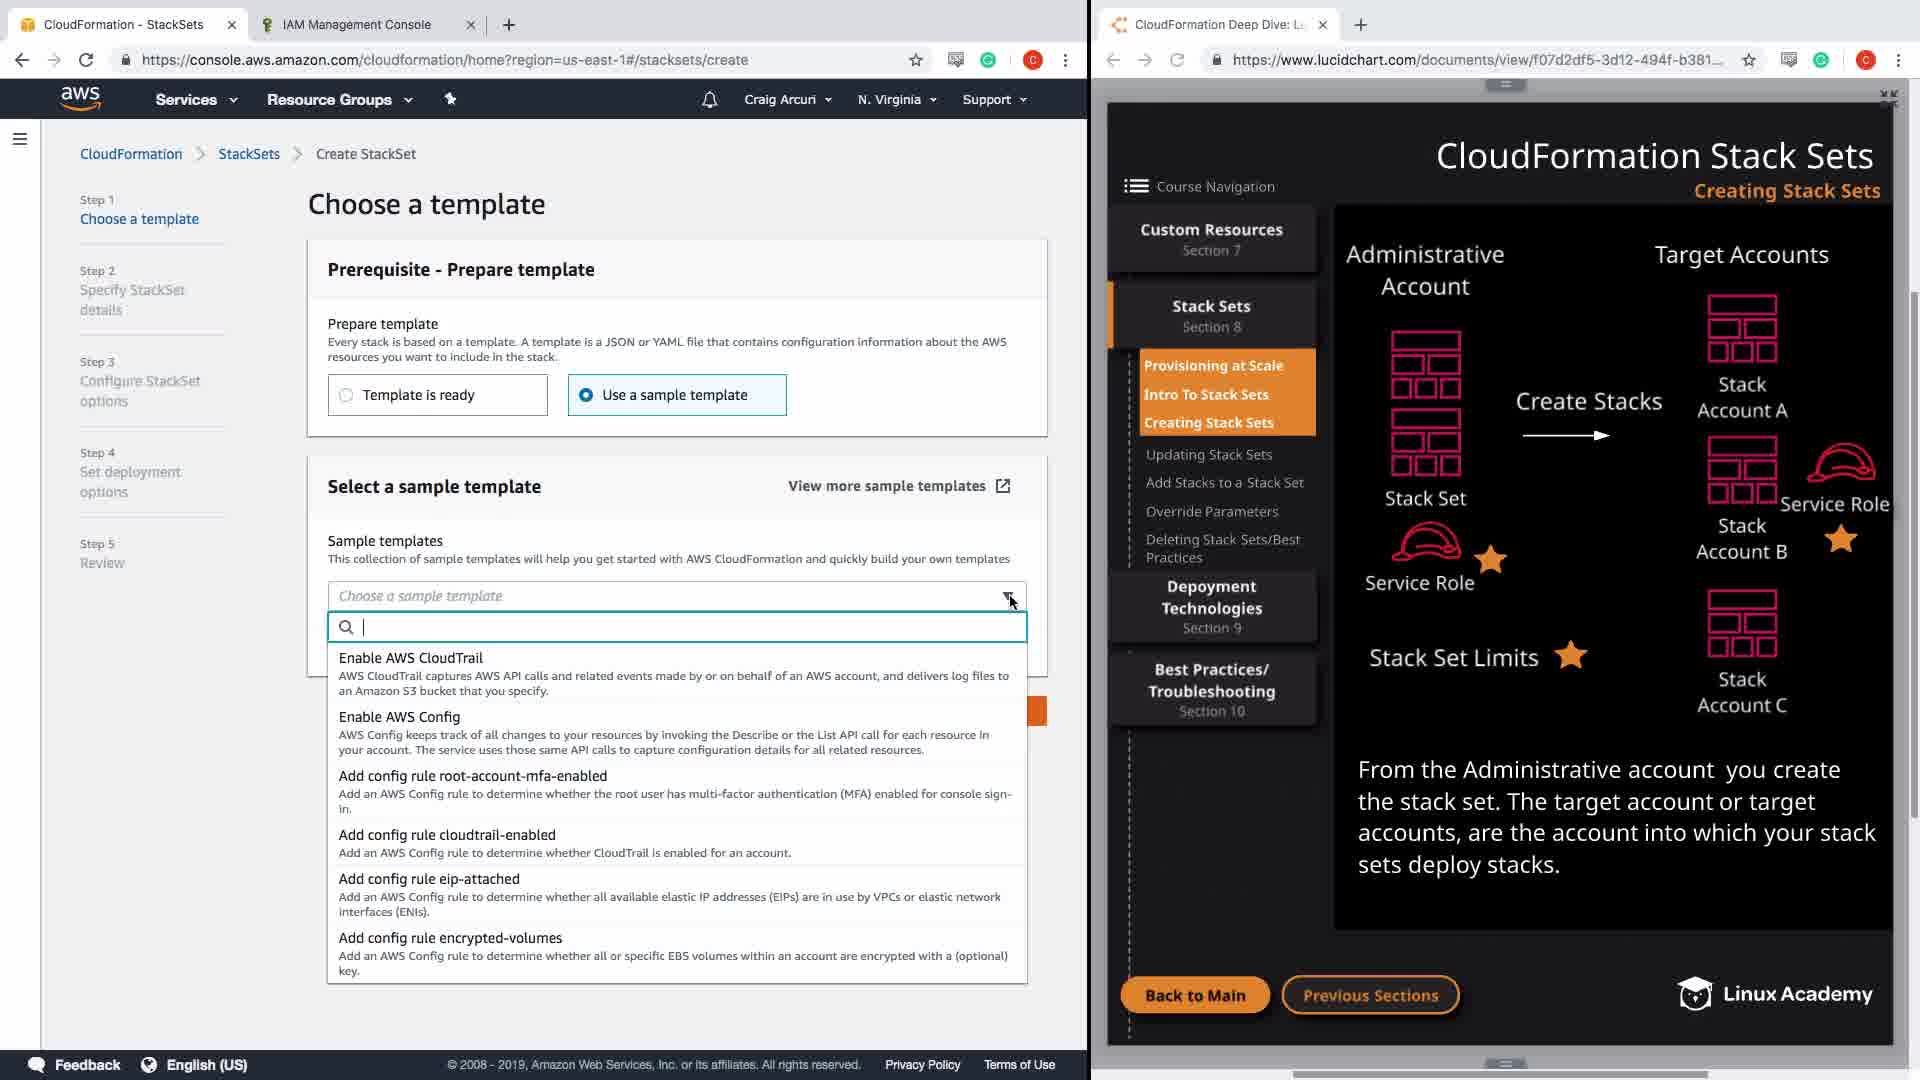Open the StackSets breadcrumb link
The image size is (1920, 1080).
click(249, 154)
